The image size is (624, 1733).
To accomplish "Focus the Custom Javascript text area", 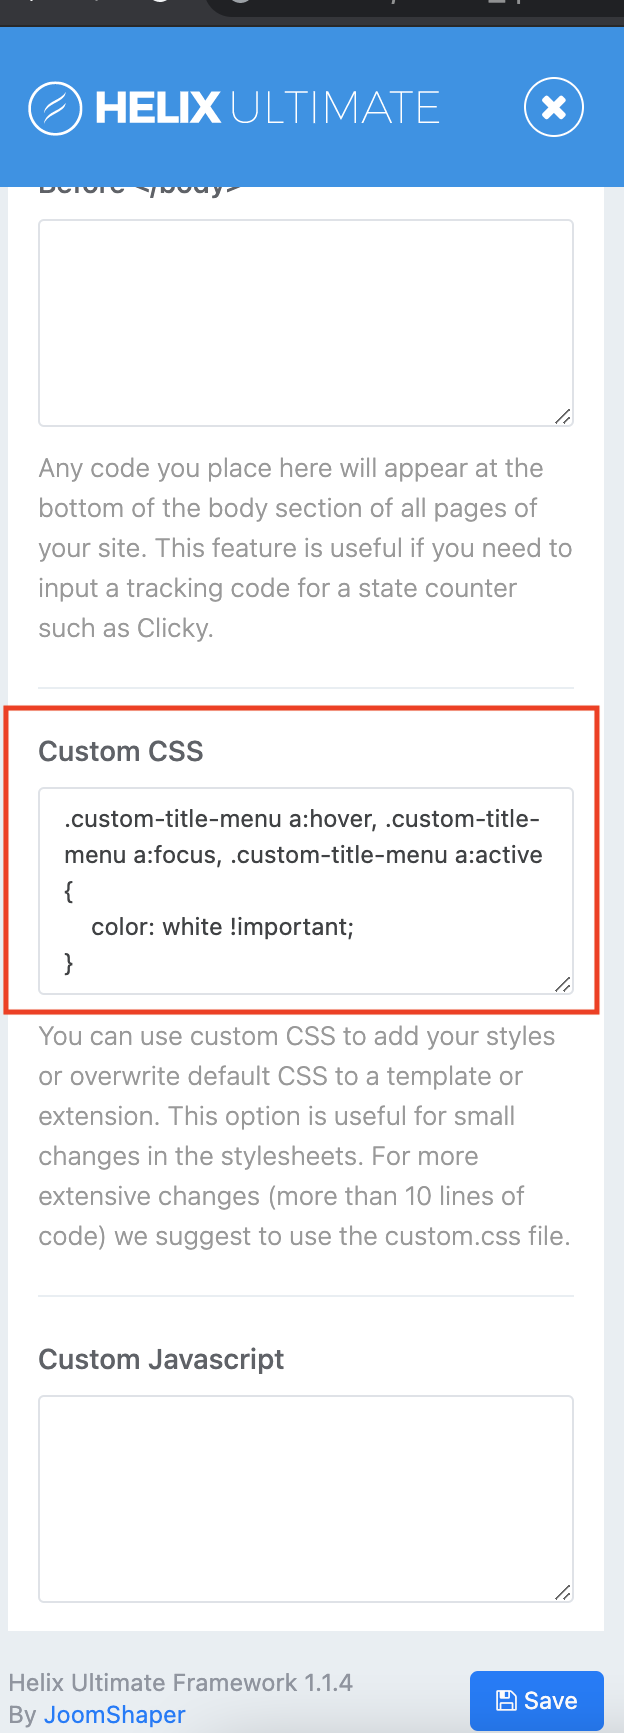I will click(x=305, y=1498).
